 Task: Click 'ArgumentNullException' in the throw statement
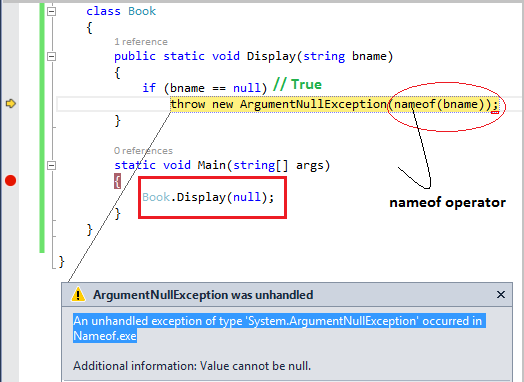(x=313, y=104)
